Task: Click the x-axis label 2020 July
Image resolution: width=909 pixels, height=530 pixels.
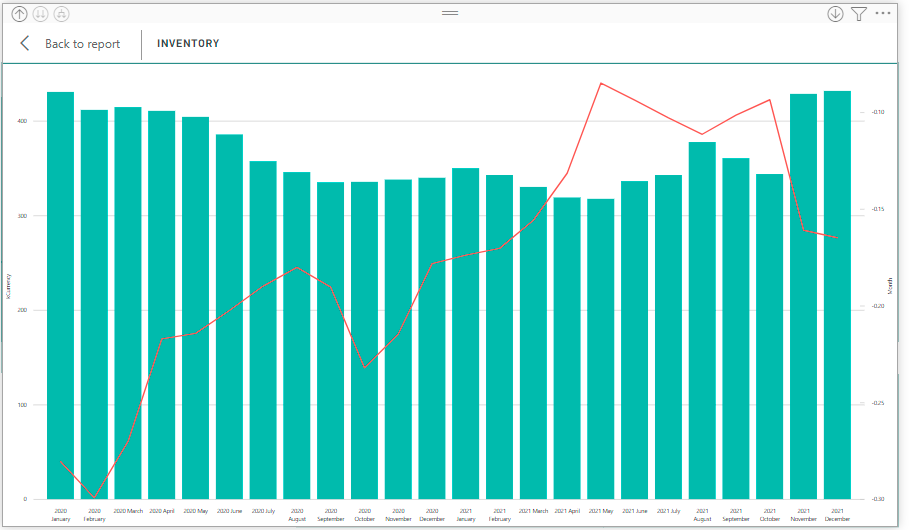Action: [x=263, y=511]
